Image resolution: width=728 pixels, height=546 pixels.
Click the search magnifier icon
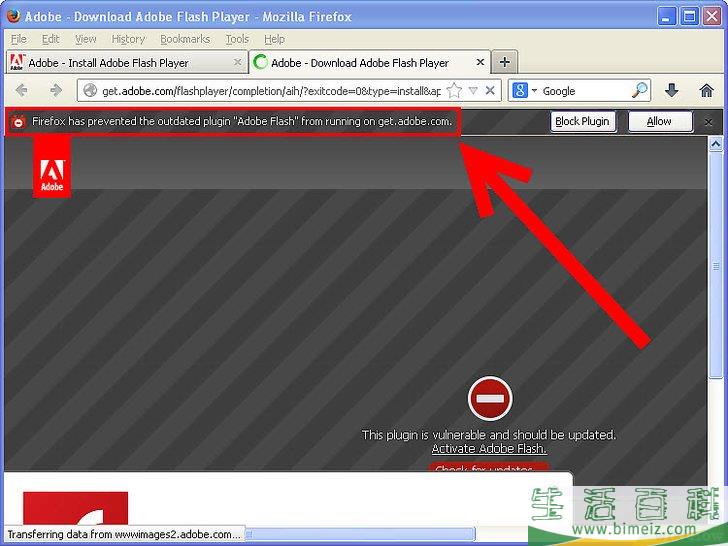639,90
